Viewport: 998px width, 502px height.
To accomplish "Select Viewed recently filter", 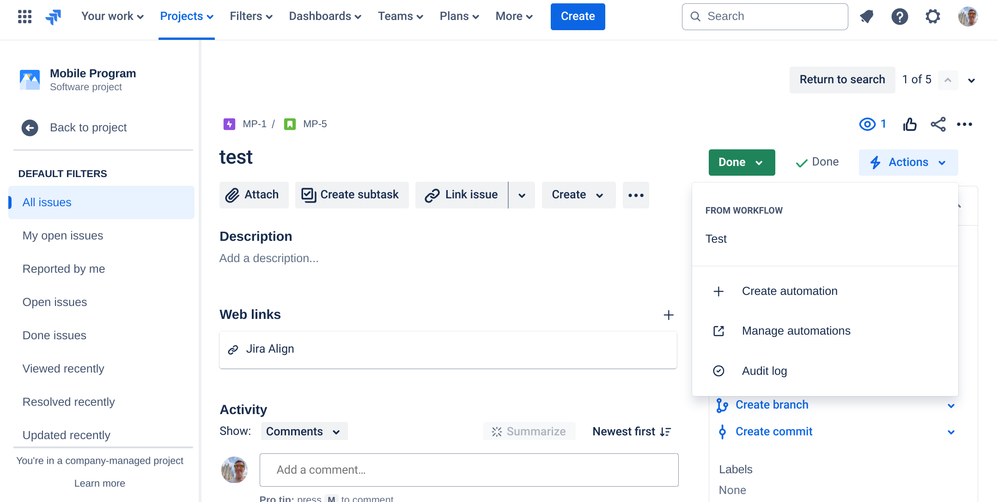I will click(101, 369).
